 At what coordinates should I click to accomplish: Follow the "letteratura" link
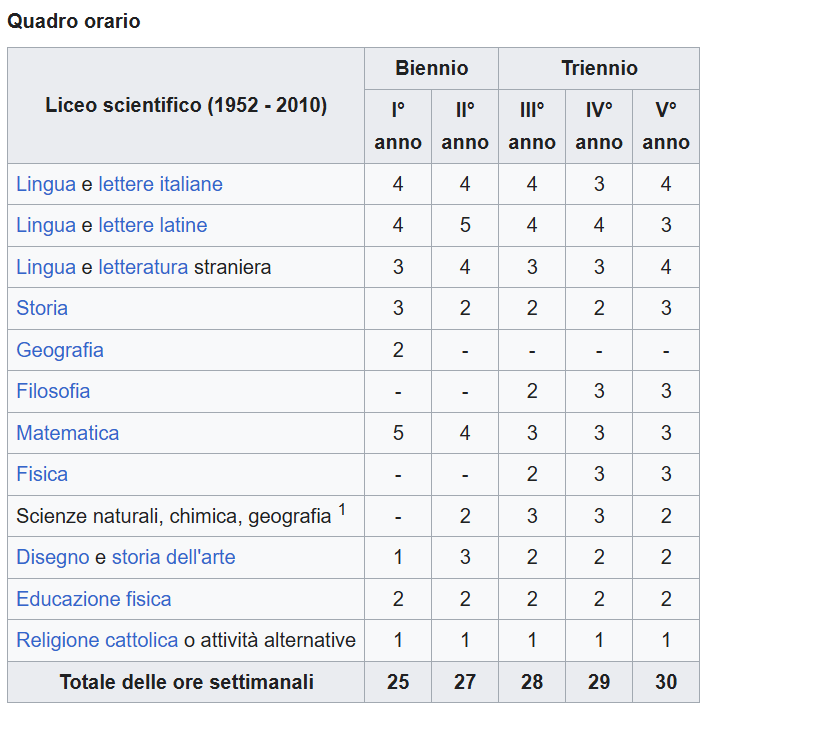pyautogui.click(x=143, y=267)
